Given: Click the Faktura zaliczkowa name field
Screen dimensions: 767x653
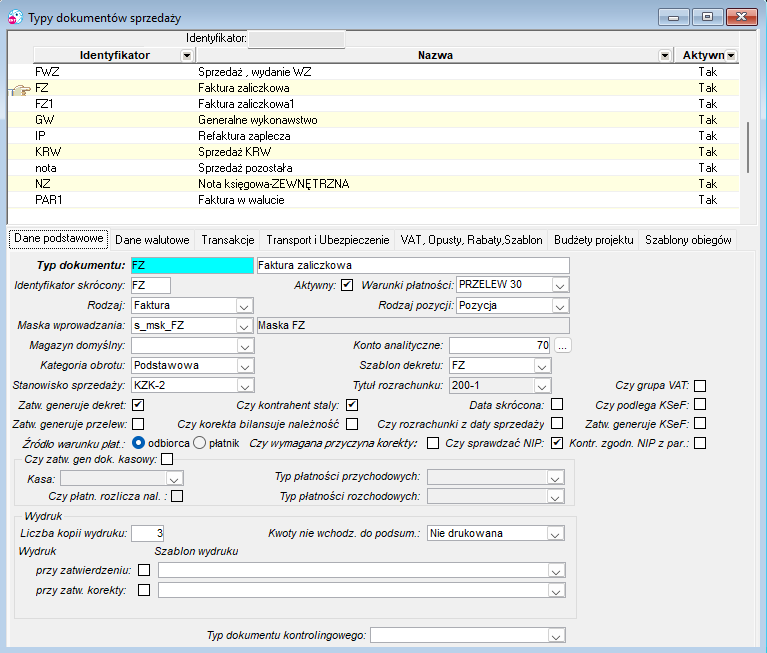Looking at the screenshot, I should [x=413, y=265].
